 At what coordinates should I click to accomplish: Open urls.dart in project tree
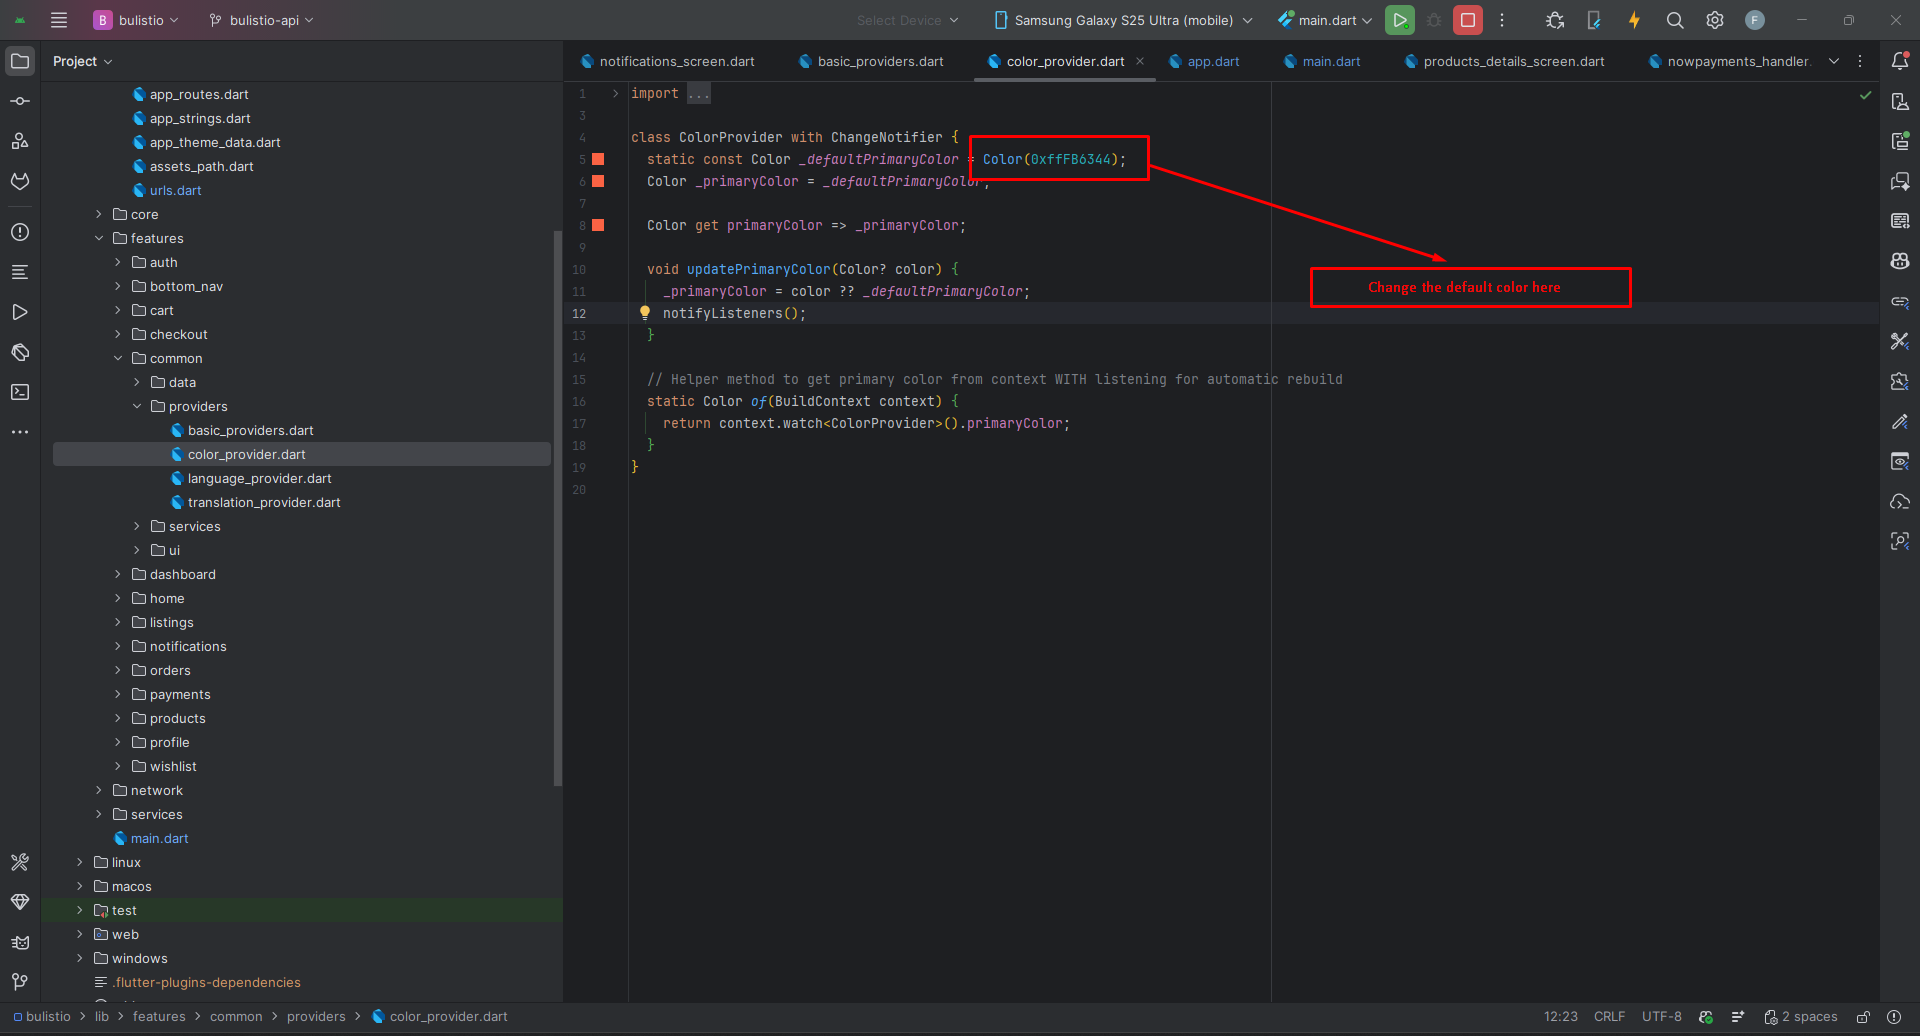pyautogui.click(x=175, y=190)
